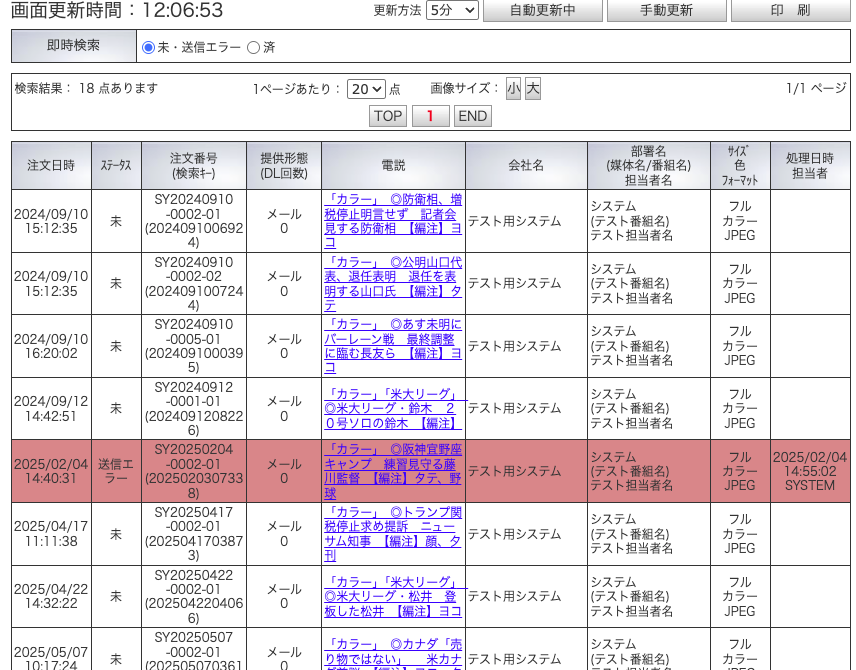Image resolution: width=856 pixels, height=670 pixels.
Task: Select page 1 in pagination
Action: (430, 116)
